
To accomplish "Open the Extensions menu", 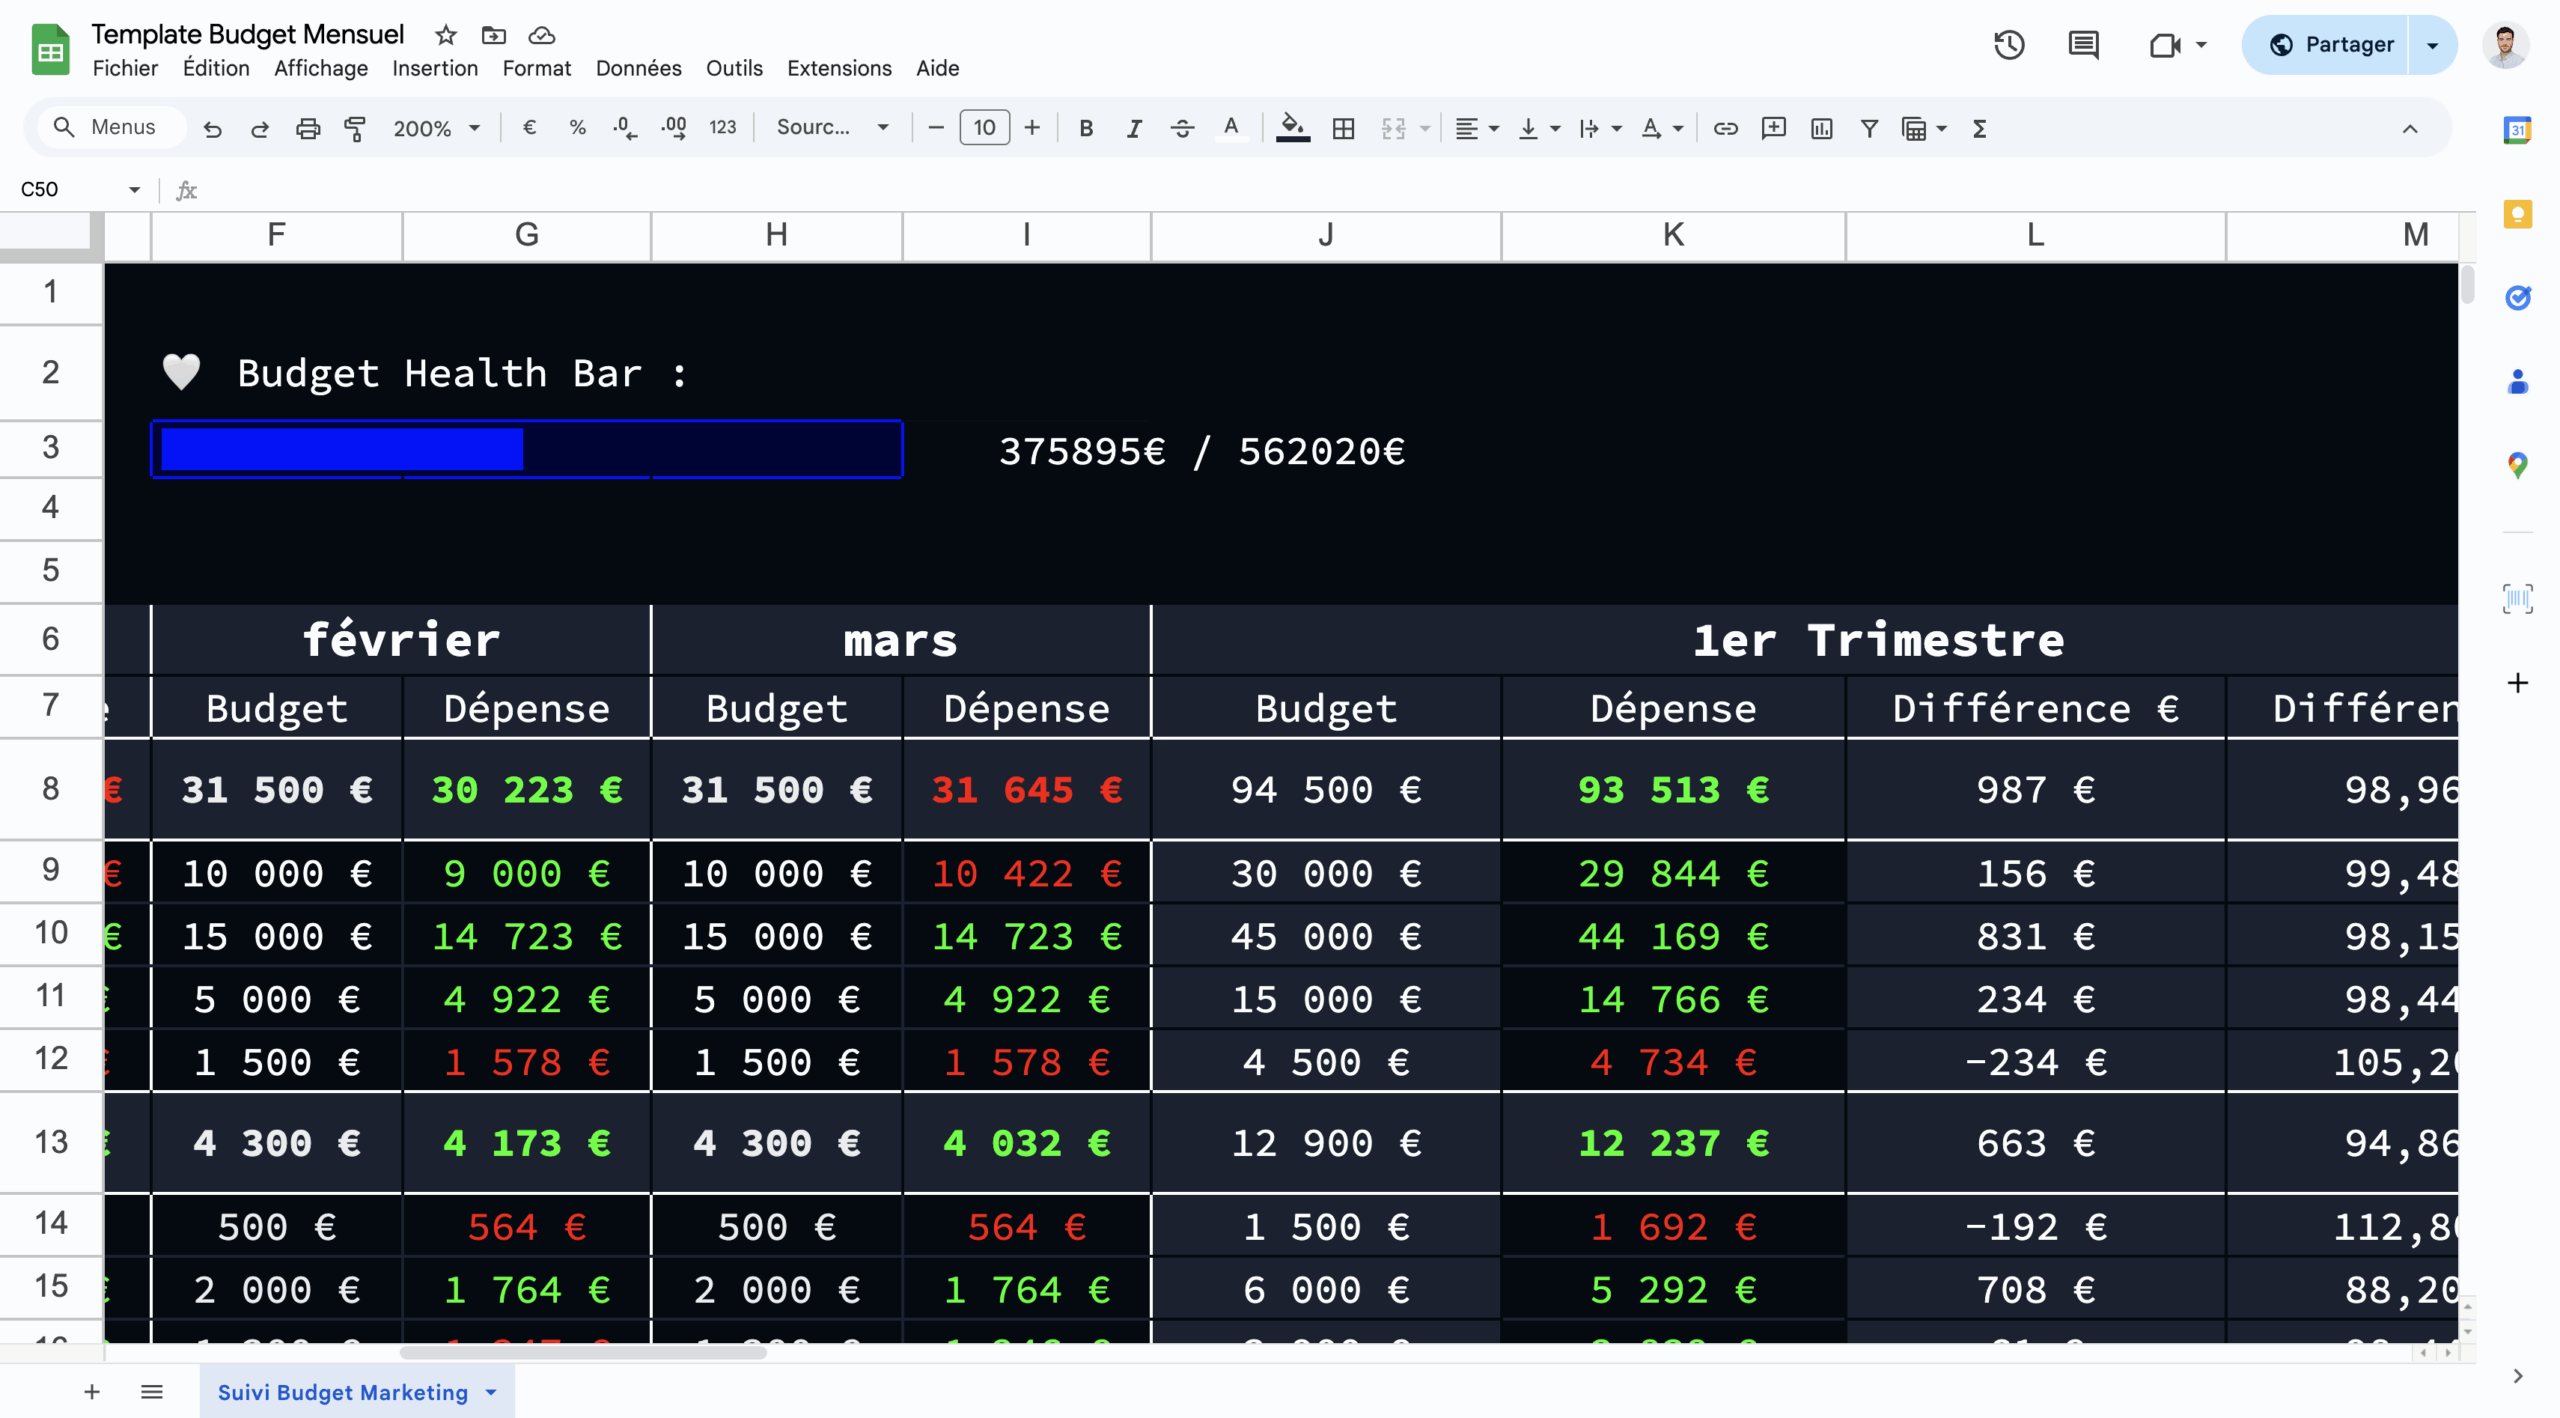I will click(838, 68).
